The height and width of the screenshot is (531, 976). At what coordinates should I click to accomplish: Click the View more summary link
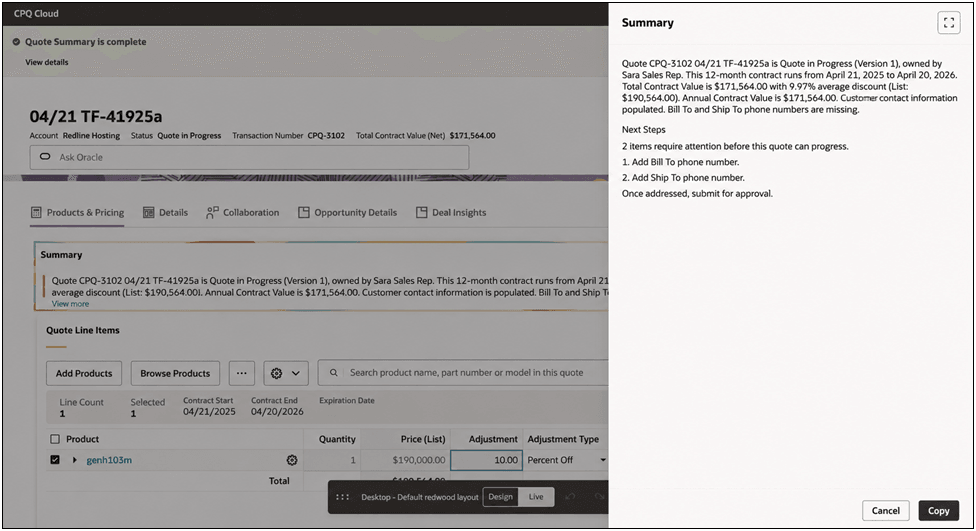tap(70, 304)
